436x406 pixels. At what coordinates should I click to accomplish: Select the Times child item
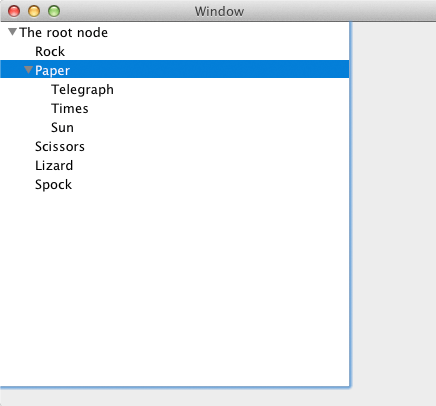tap(70, 109)
